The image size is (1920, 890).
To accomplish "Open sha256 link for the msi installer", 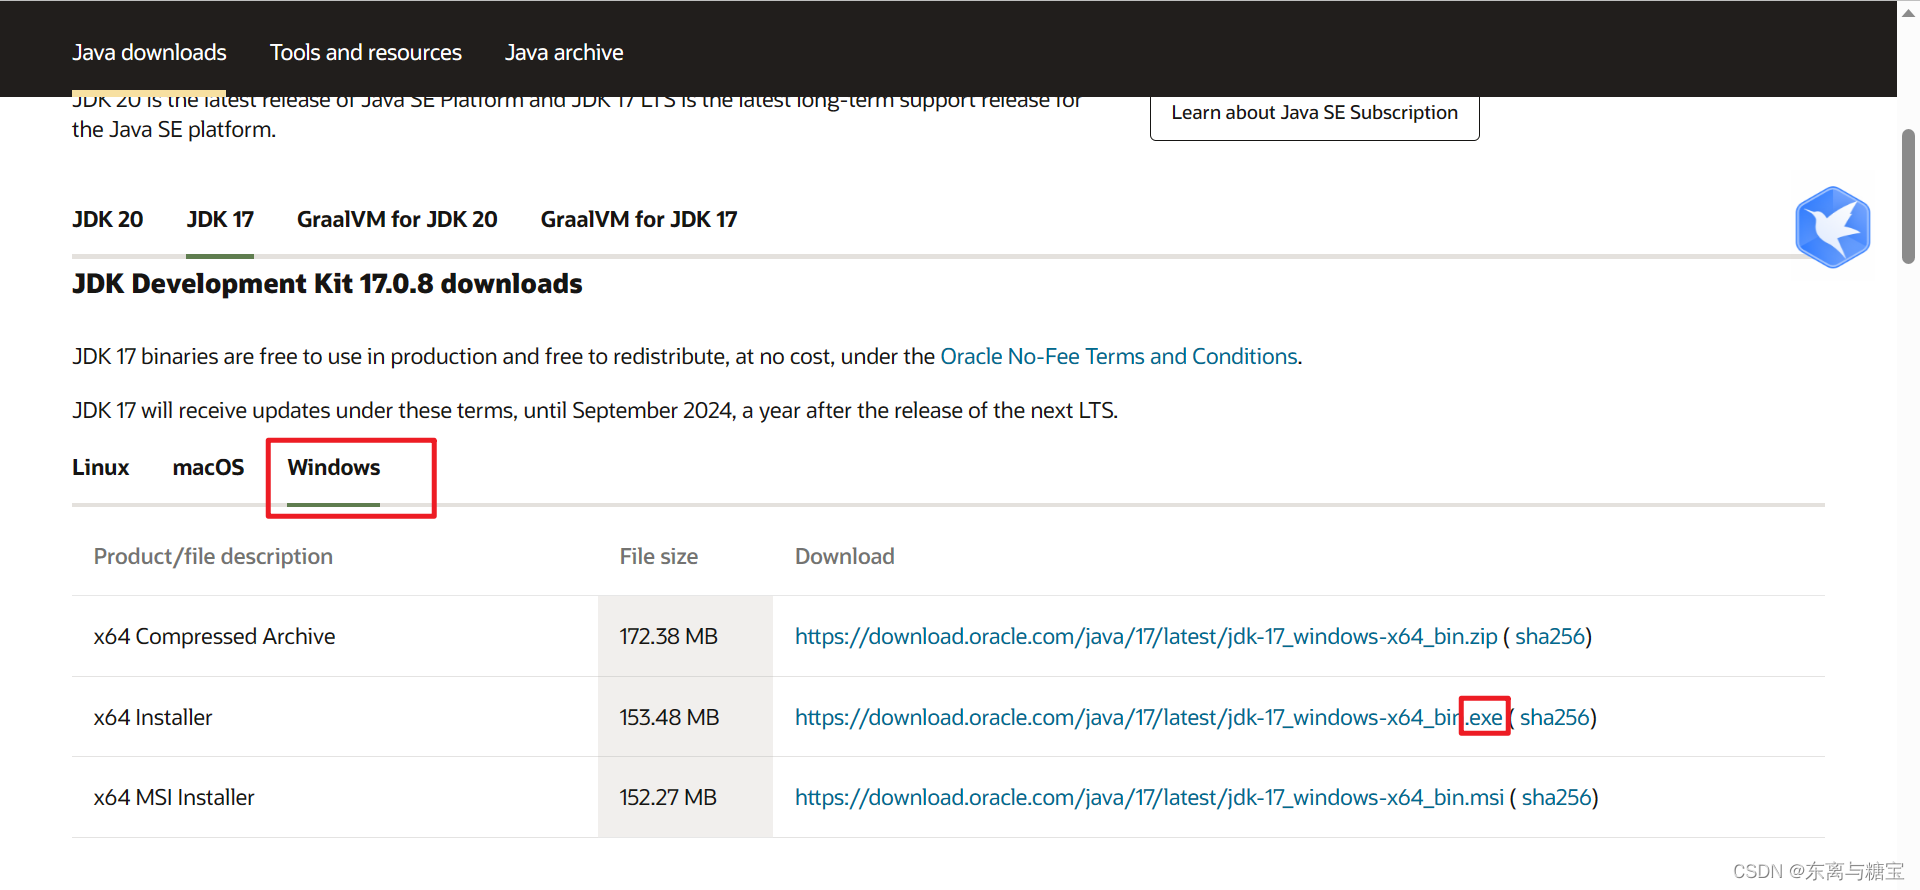I will click(1556, 797).
